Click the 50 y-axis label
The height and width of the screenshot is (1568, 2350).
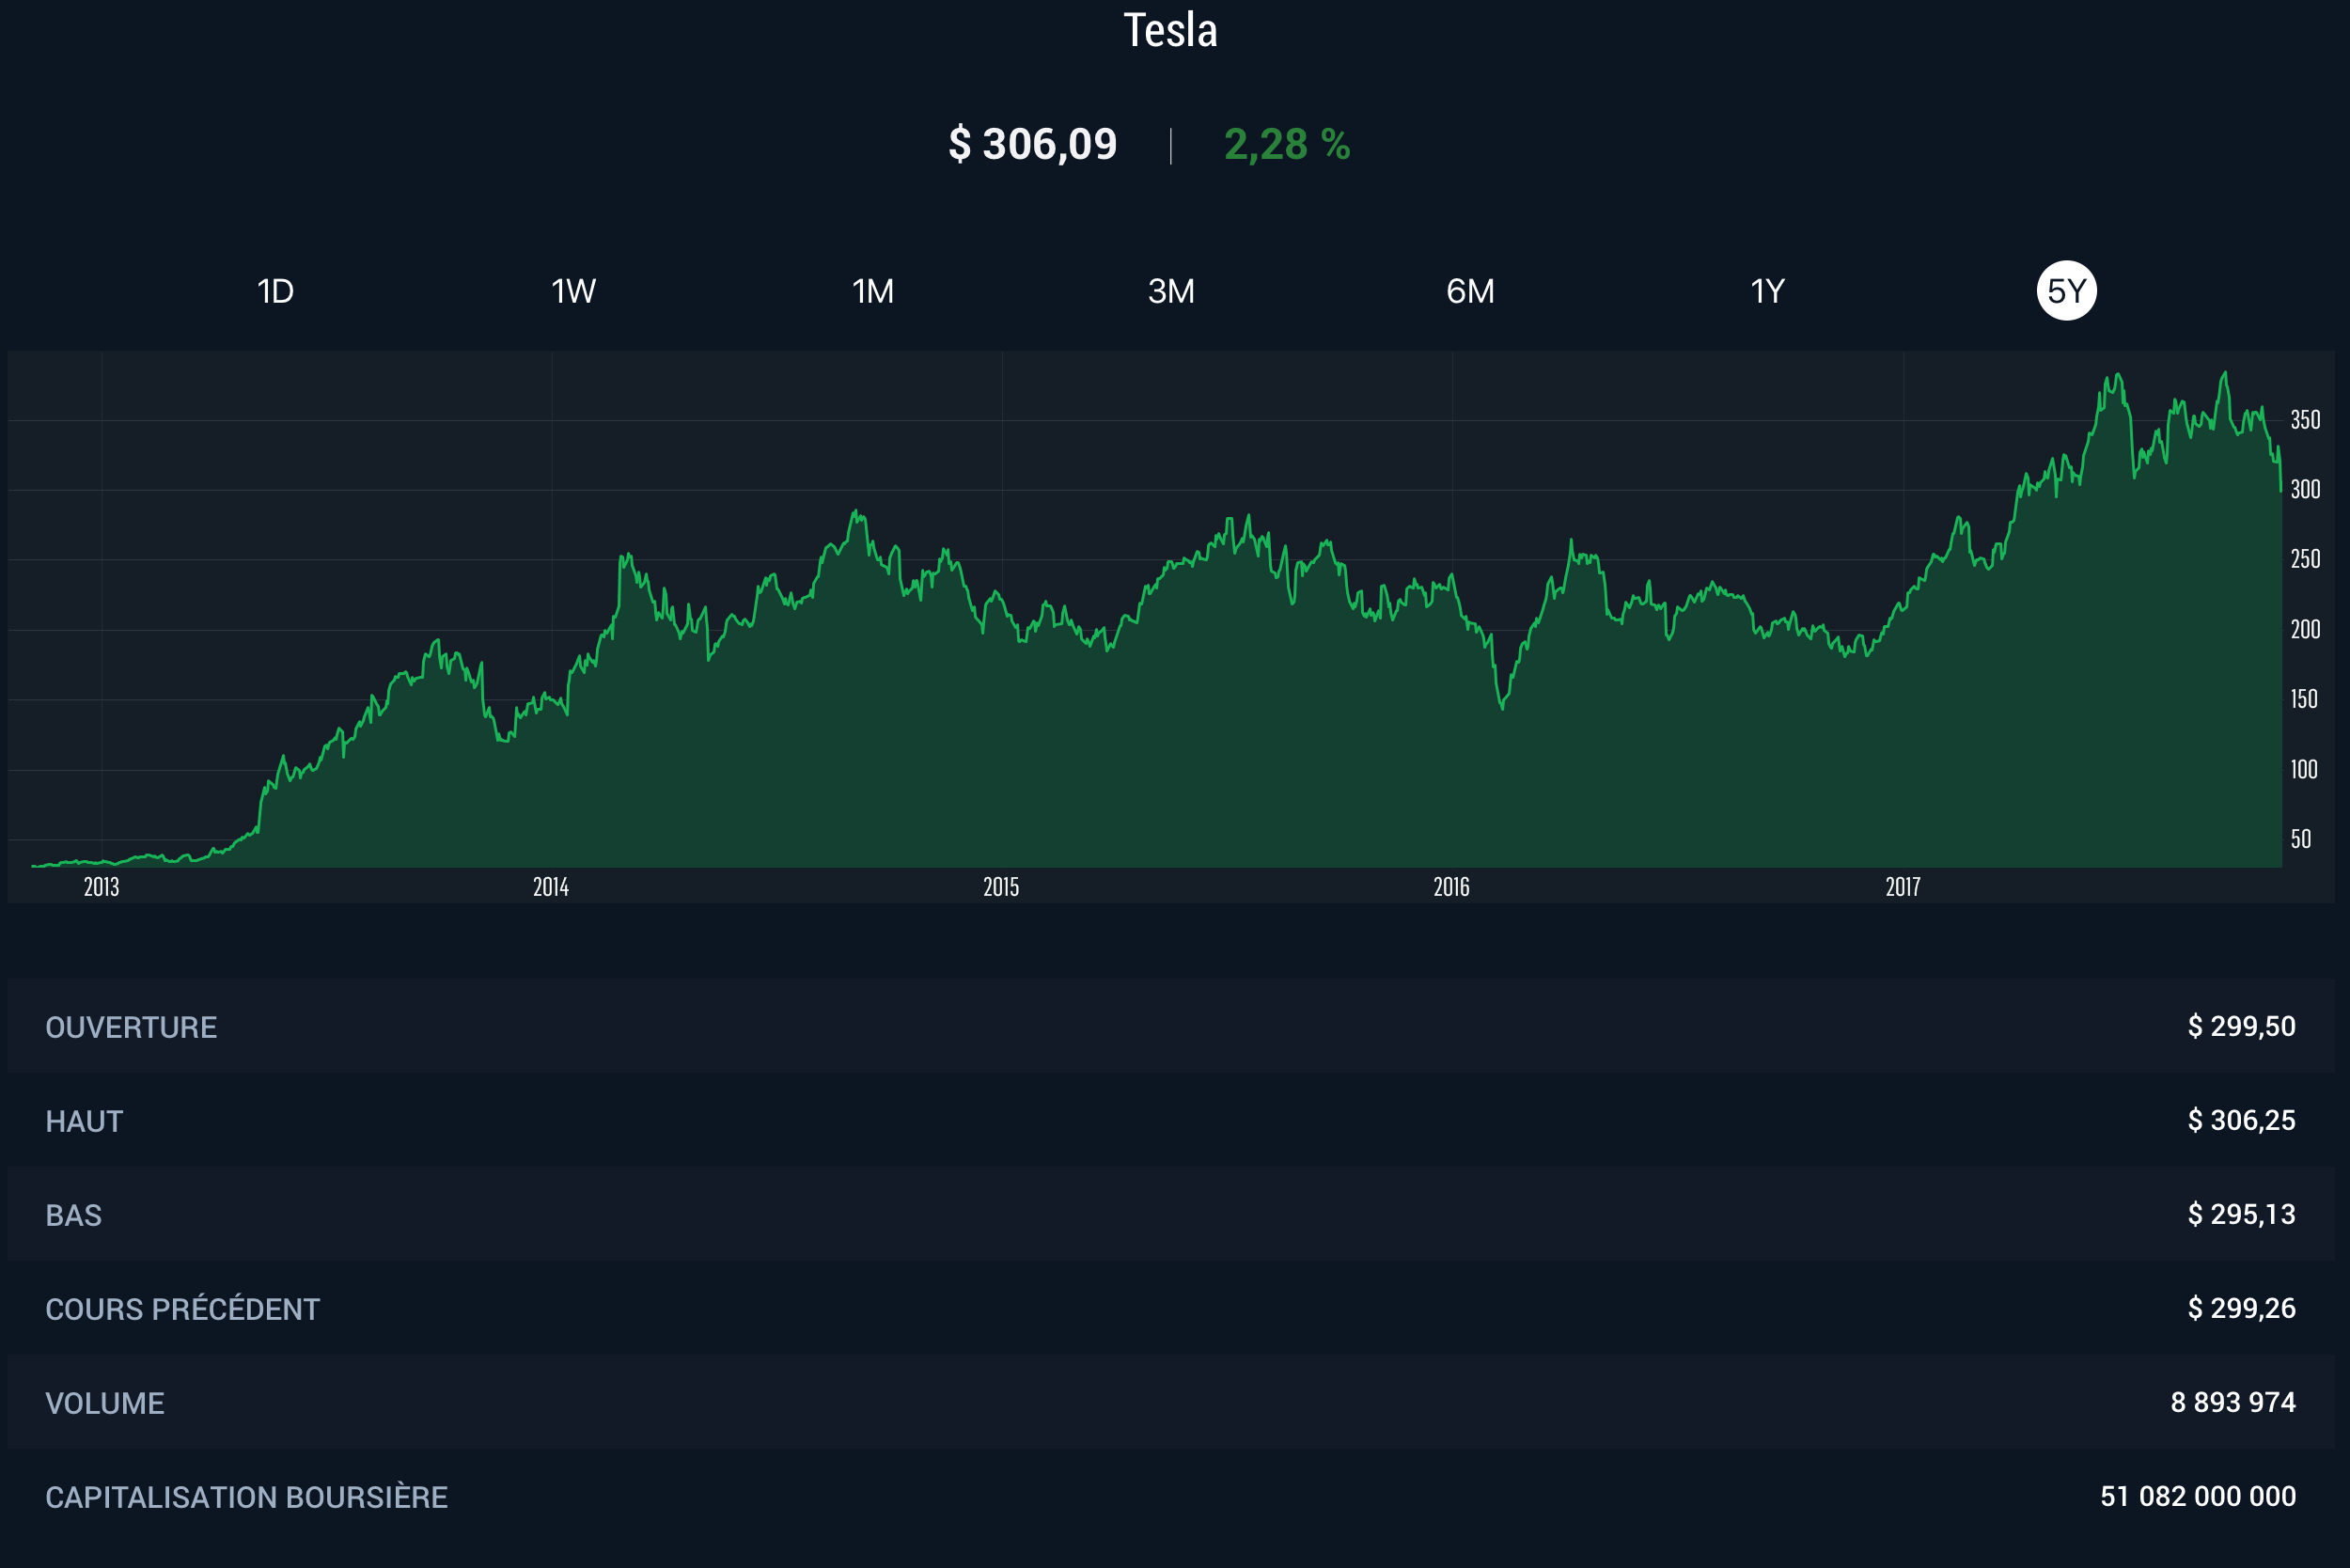(2301, 839)
